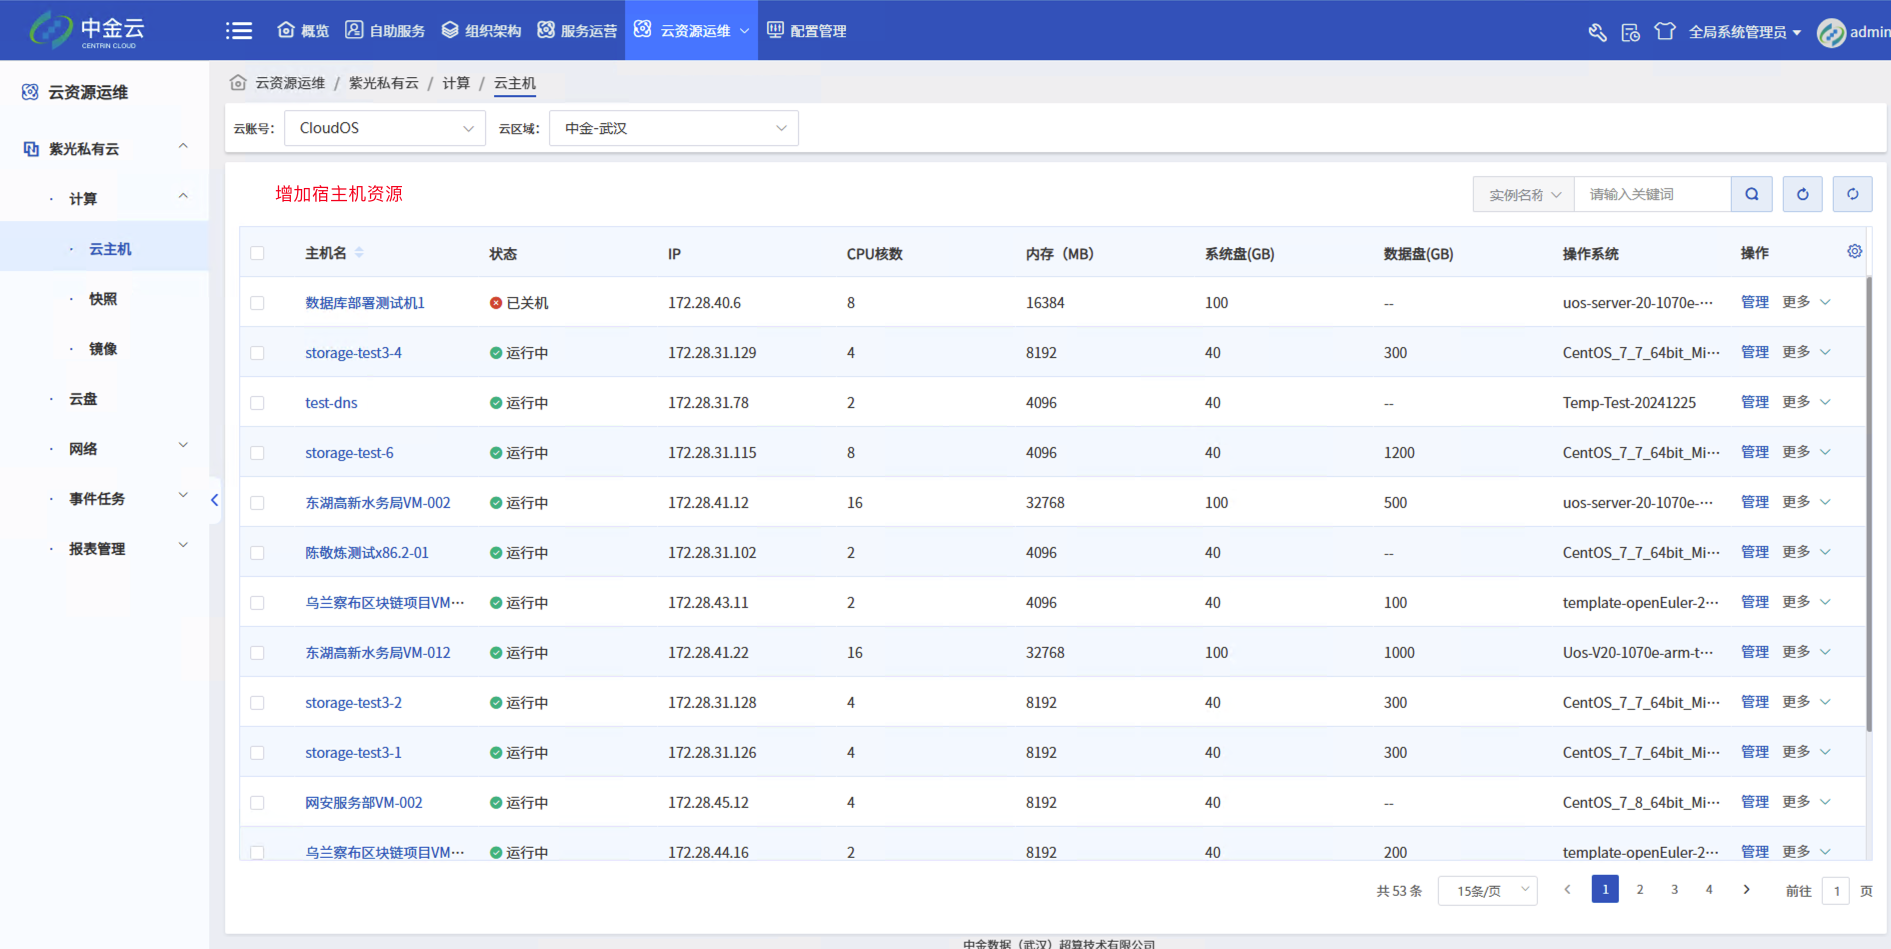The width and height of the screenshot is (1891, 949).
Task: Click the 紫光私有云 sidebar icon
Action: (x=31, y=149)
